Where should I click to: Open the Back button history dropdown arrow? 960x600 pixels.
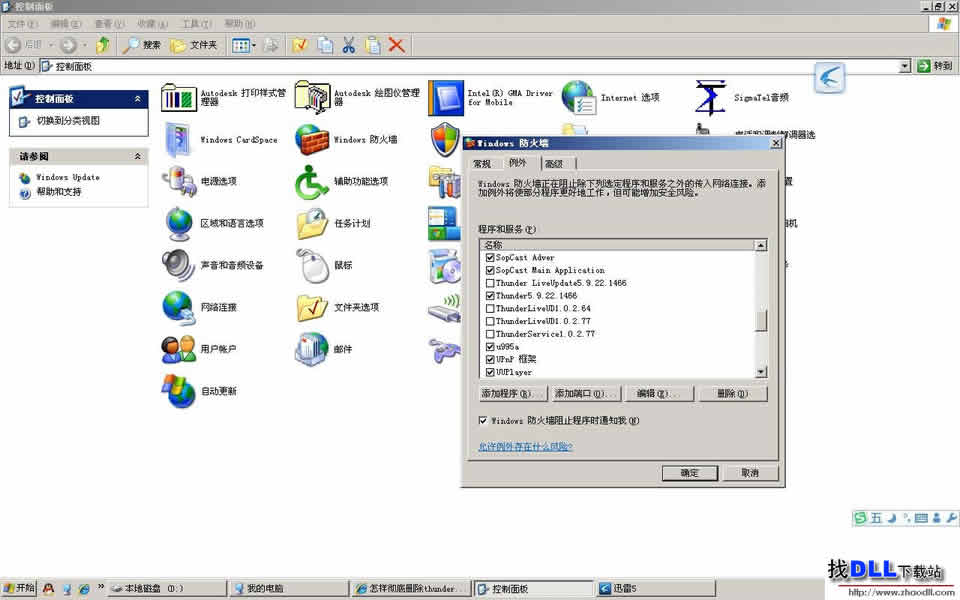pos(51,45)
